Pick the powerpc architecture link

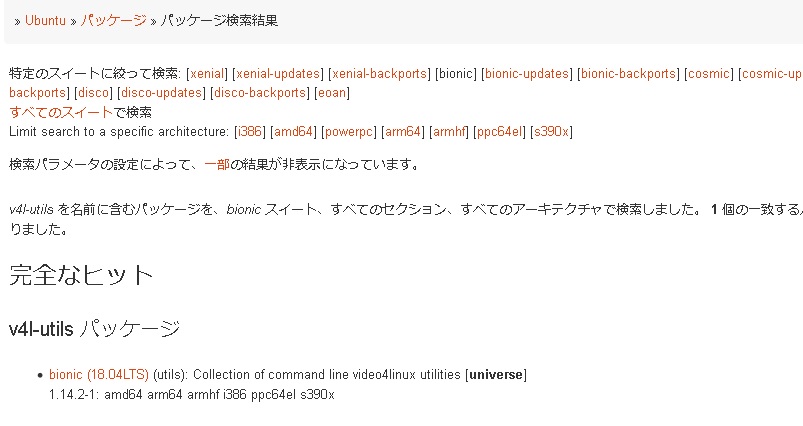point(350,131)
